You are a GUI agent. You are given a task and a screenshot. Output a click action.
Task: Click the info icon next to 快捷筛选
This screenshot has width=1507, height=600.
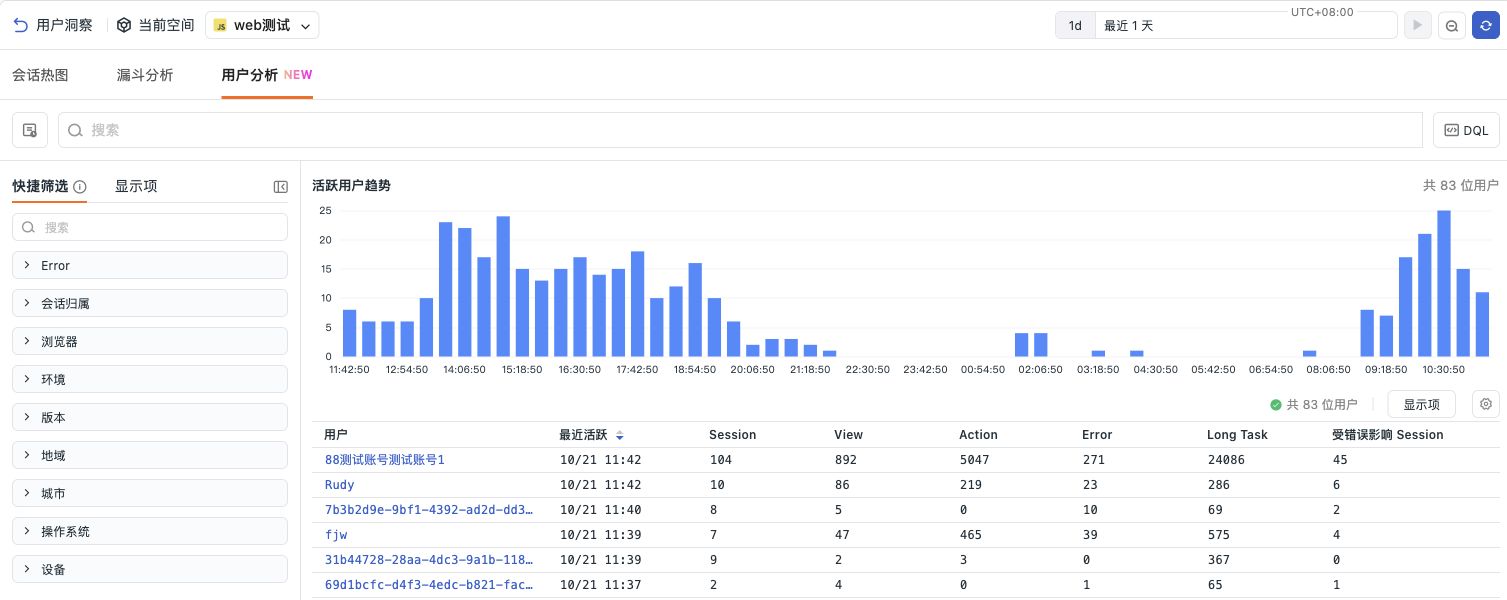pyautogui.click(x=80, y=186)
